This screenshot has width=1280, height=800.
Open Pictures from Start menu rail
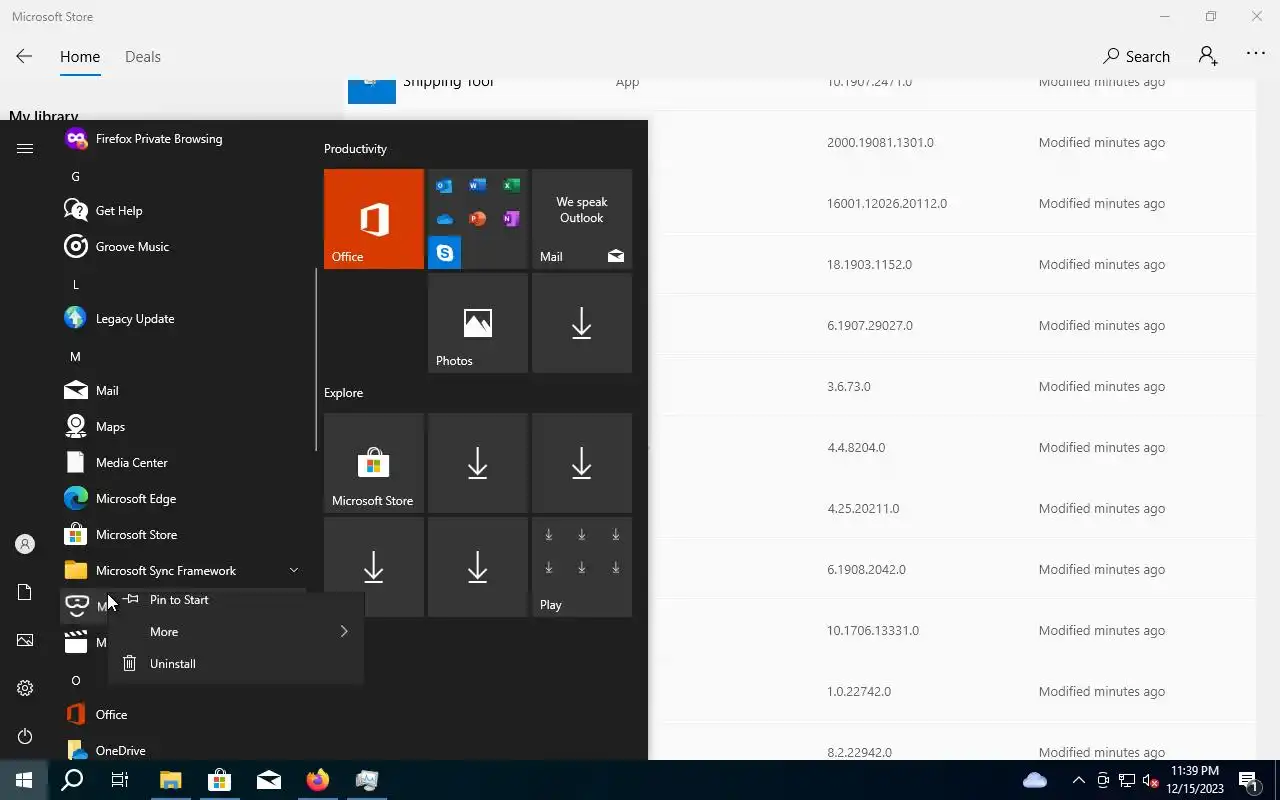(25, 640)
